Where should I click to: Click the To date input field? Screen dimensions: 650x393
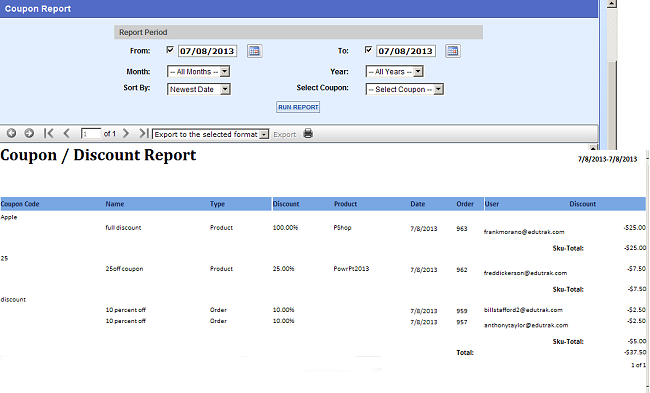pos(406,51)
